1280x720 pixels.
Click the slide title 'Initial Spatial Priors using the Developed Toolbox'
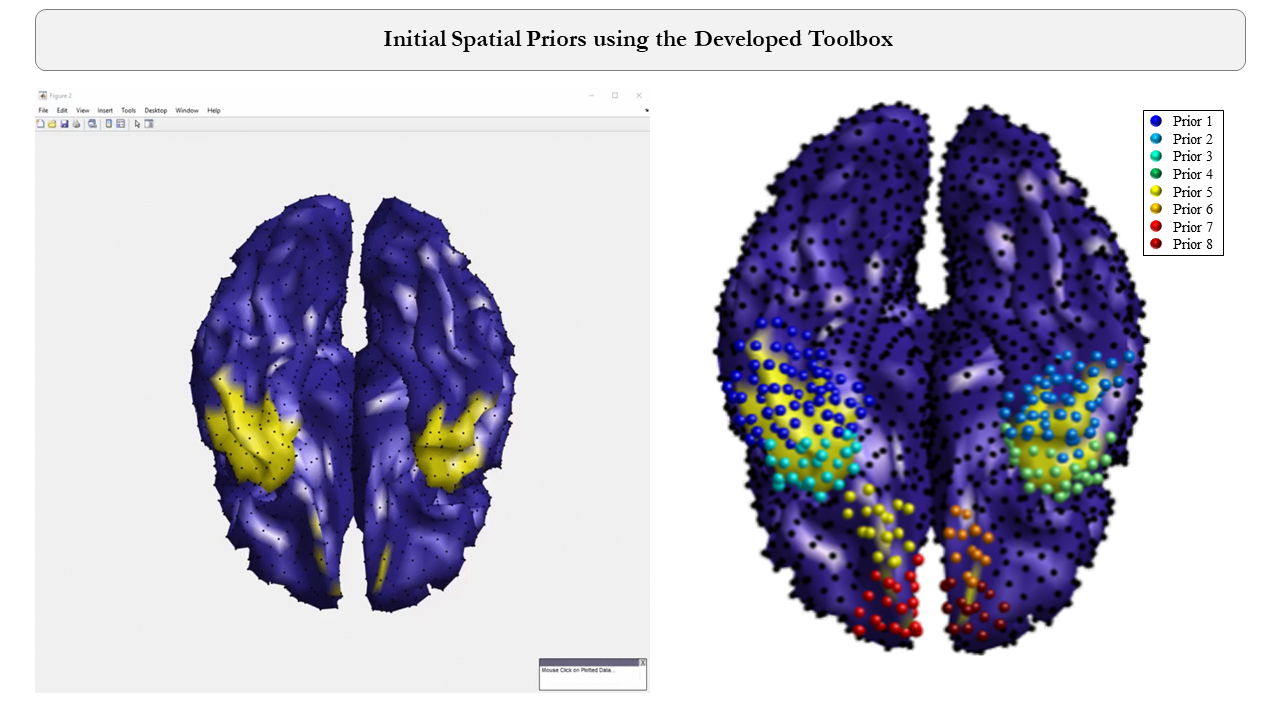(x=638, y=39)
